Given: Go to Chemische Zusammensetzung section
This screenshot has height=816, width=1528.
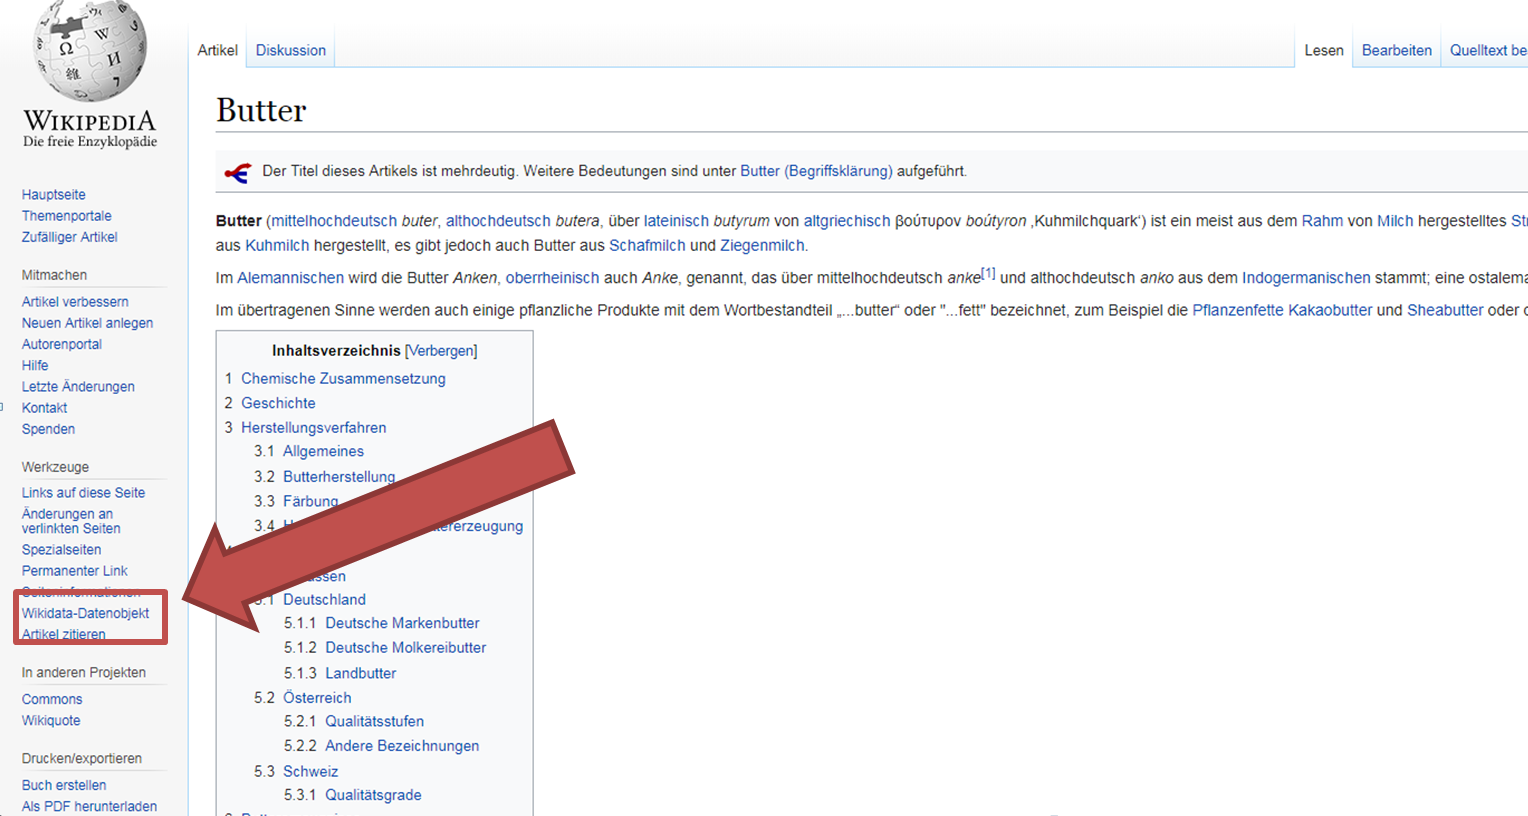Looking at the screenshot, I should 343,378.
